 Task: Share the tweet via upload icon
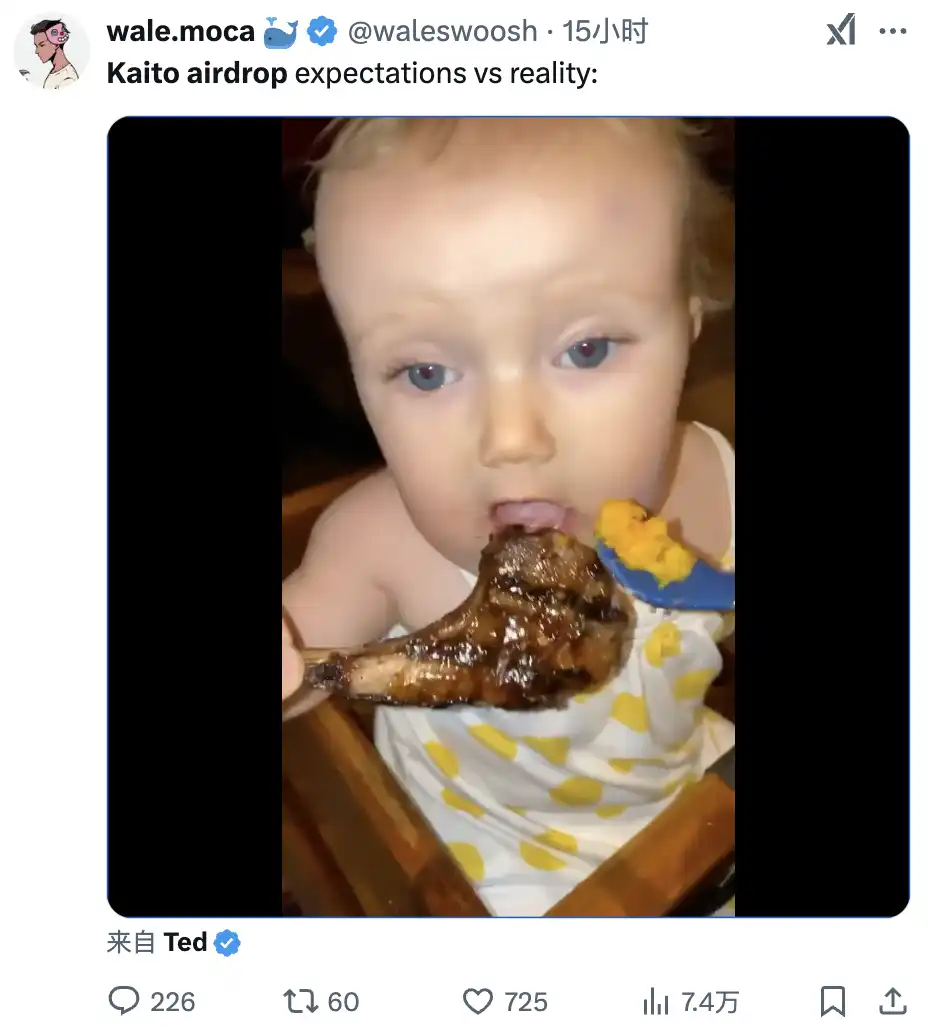point(893,1001)
